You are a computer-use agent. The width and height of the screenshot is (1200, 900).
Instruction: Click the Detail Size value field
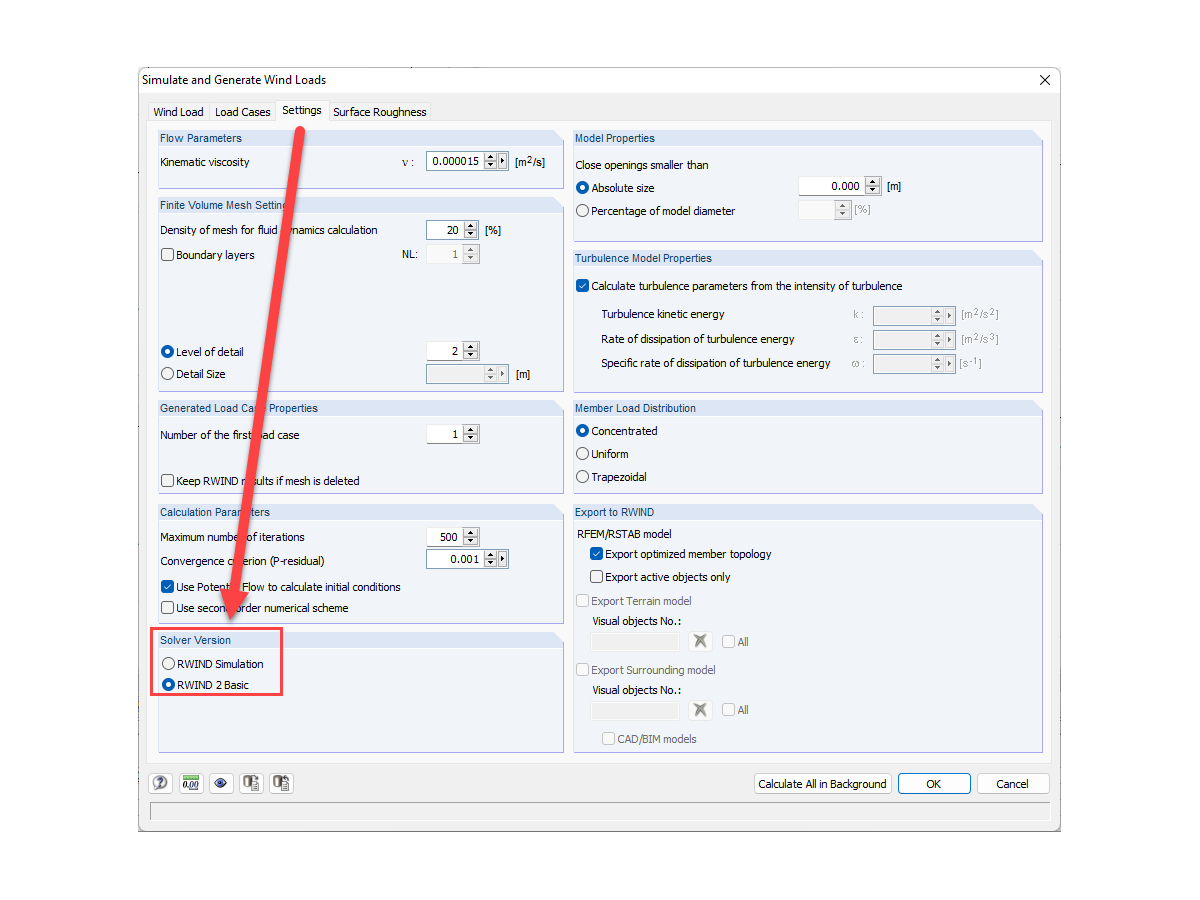tap(455, 374)
